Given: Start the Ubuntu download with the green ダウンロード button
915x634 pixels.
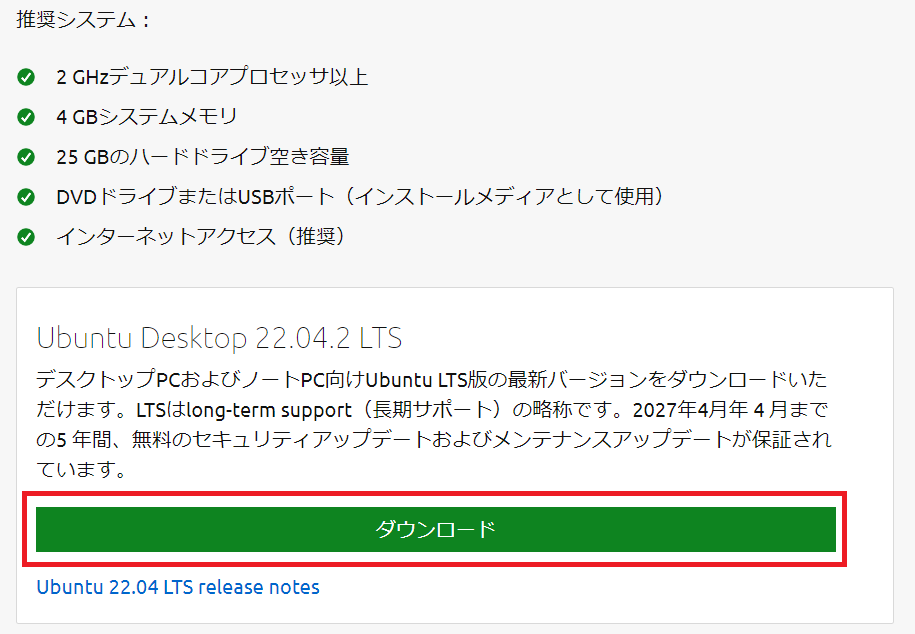Looking at the screenshot, I should [x=435, y=529].
